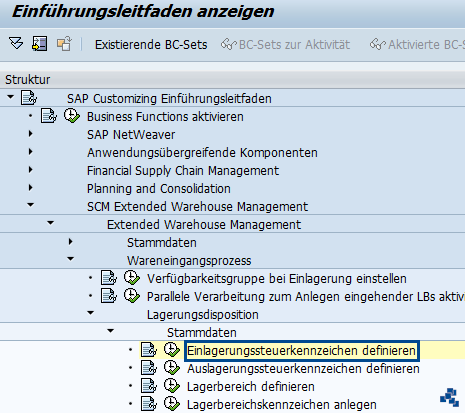Open documentation icon of SAP Customizing Einführungsleitfaden
The image size is (465, 413).
pos(29,98)
